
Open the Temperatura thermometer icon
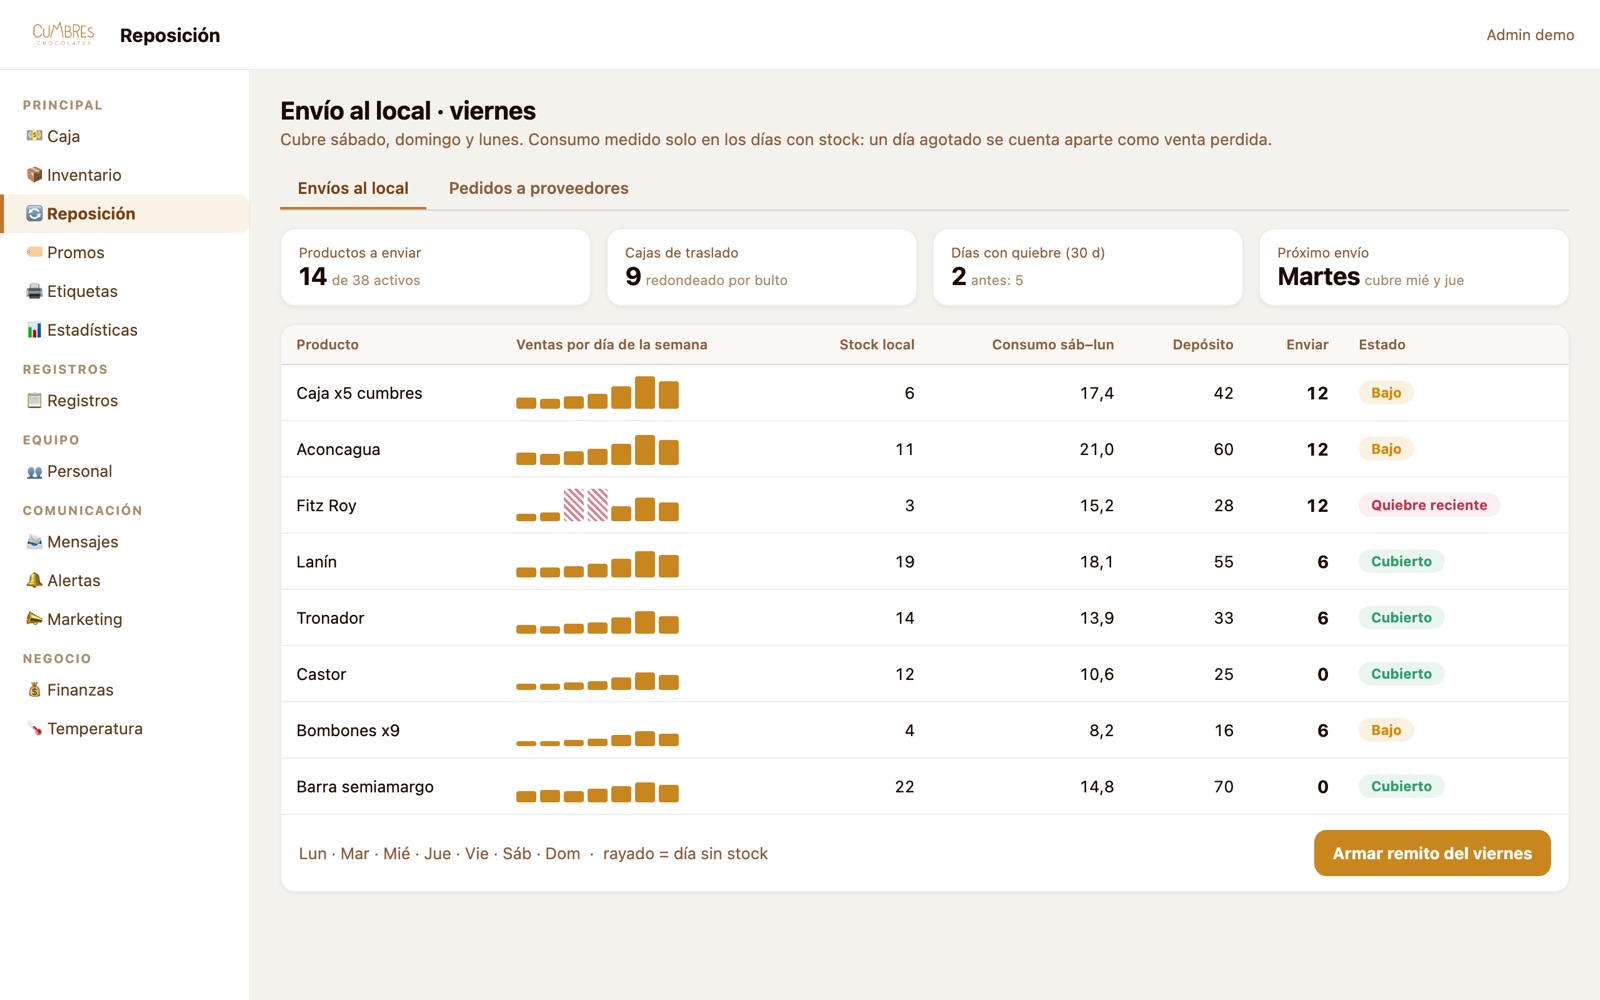point(34,729)
